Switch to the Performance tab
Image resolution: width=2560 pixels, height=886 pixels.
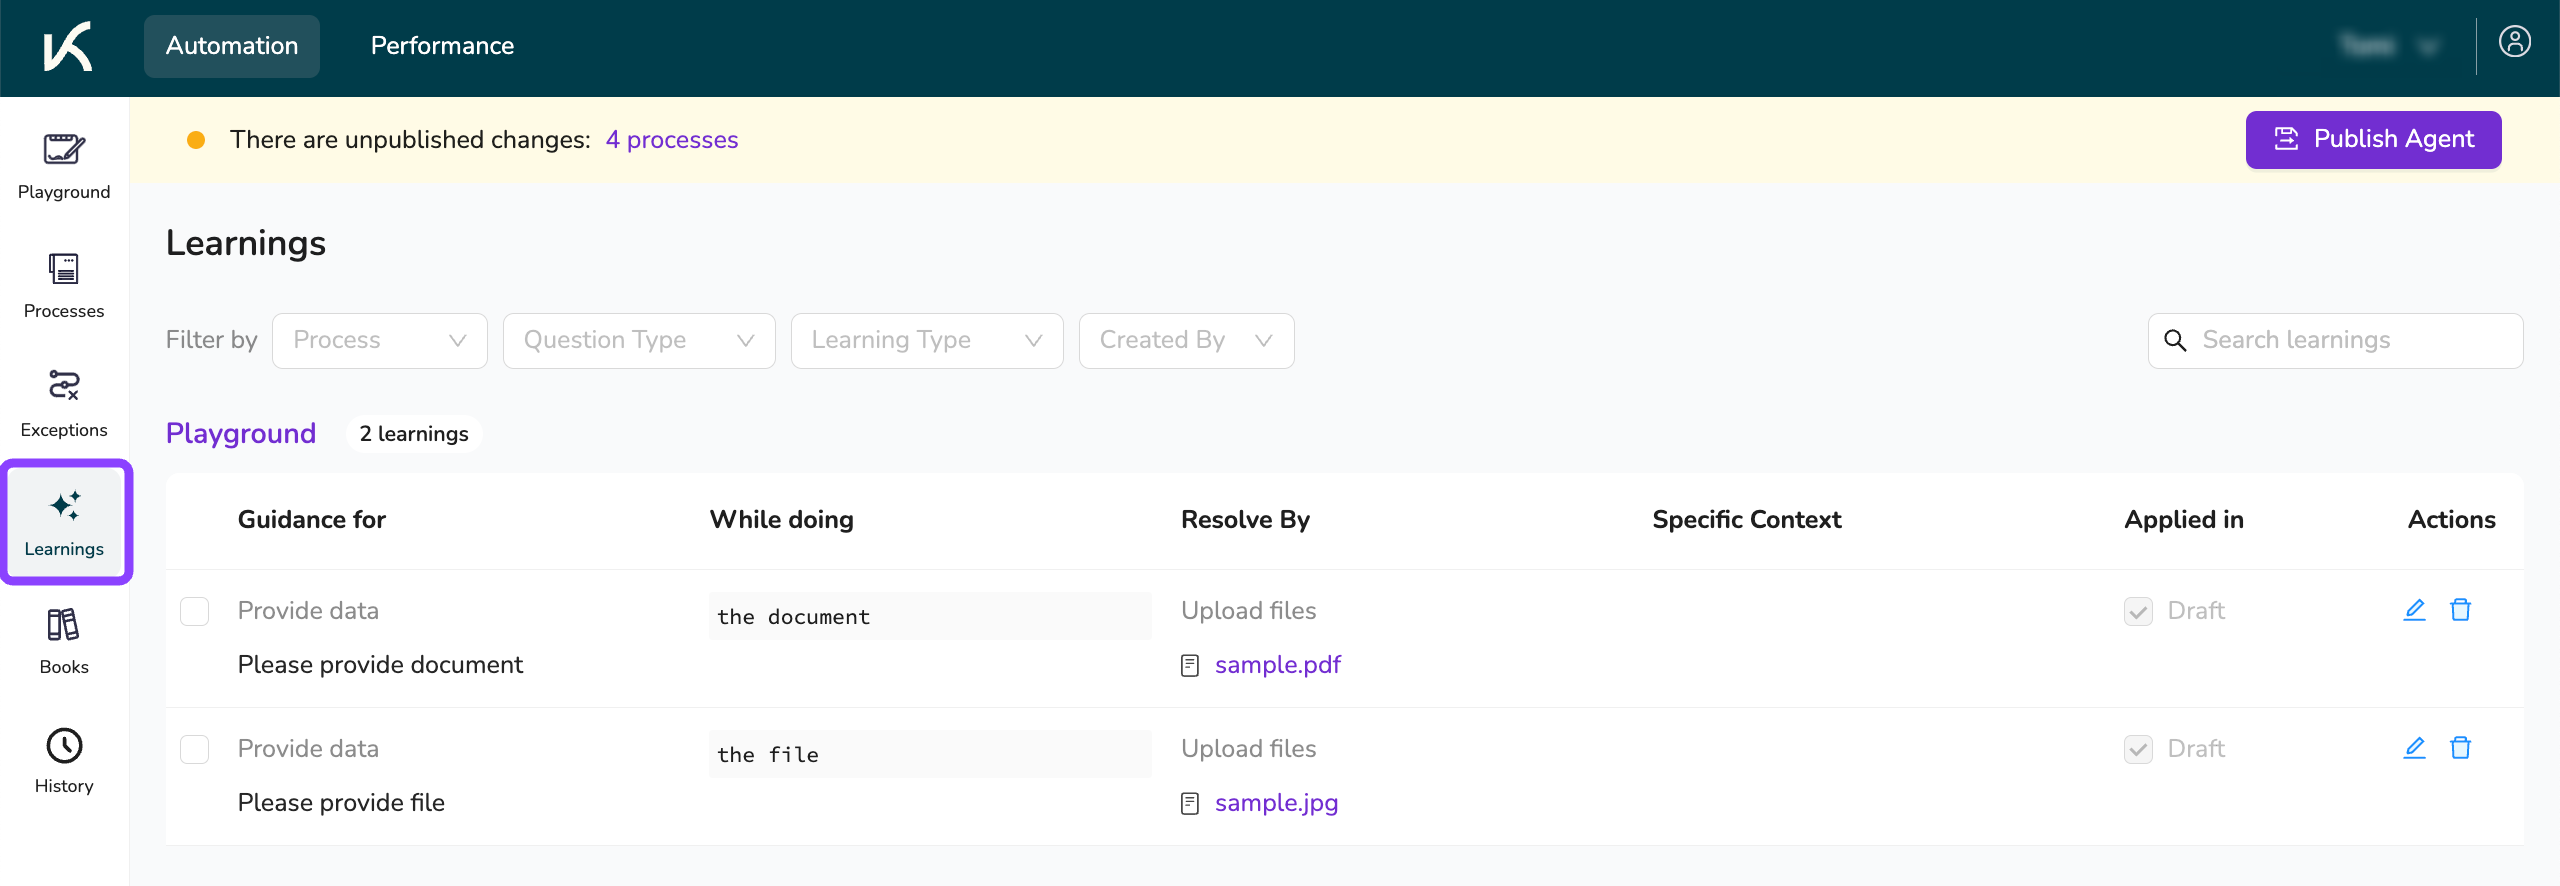[442, 46]
